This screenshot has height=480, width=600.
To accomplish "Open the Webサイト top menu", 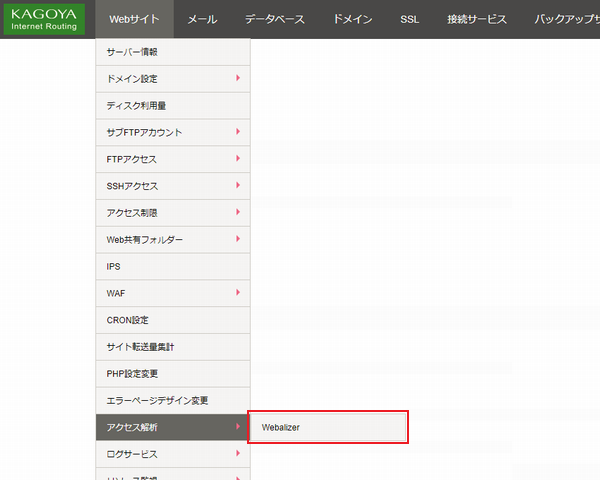I will click(134, 19).
